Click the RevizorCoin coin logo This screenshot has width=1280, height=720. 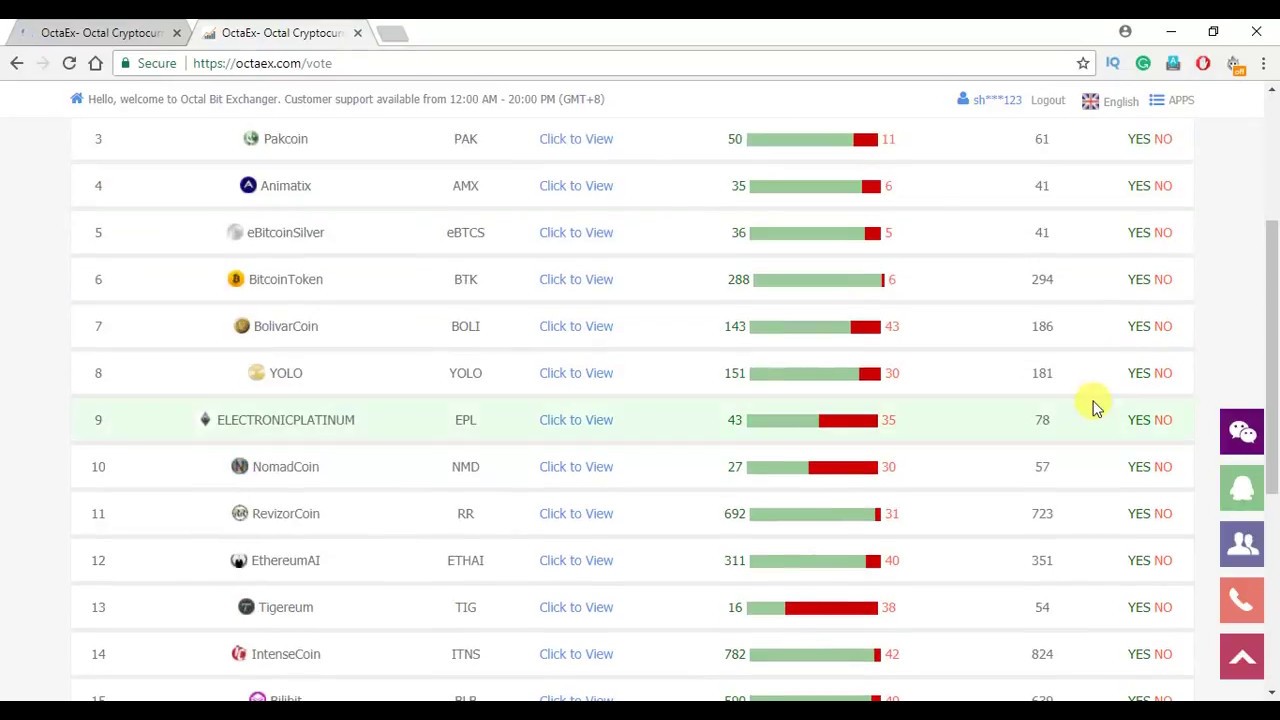(x=240, y=513)
